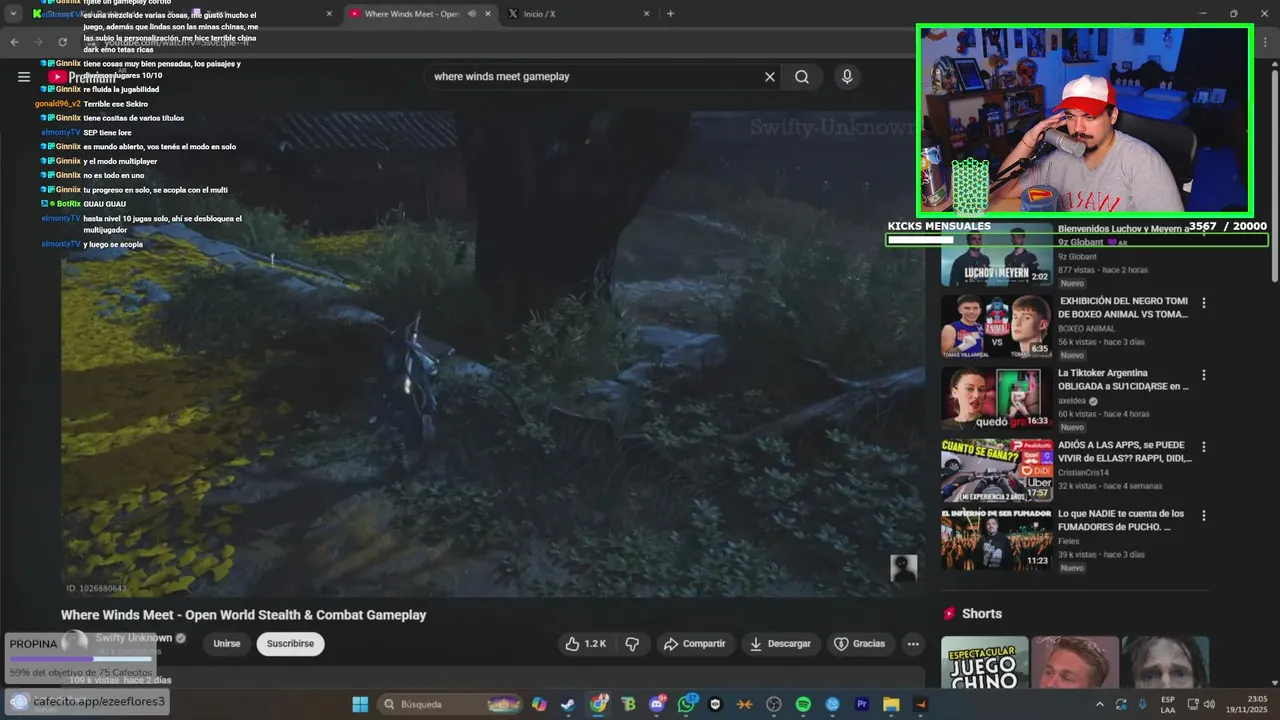Screen dimensions: 1280x720
Task: Click the CristianCris14 channel name
Action: click(x=1083, y=472)
